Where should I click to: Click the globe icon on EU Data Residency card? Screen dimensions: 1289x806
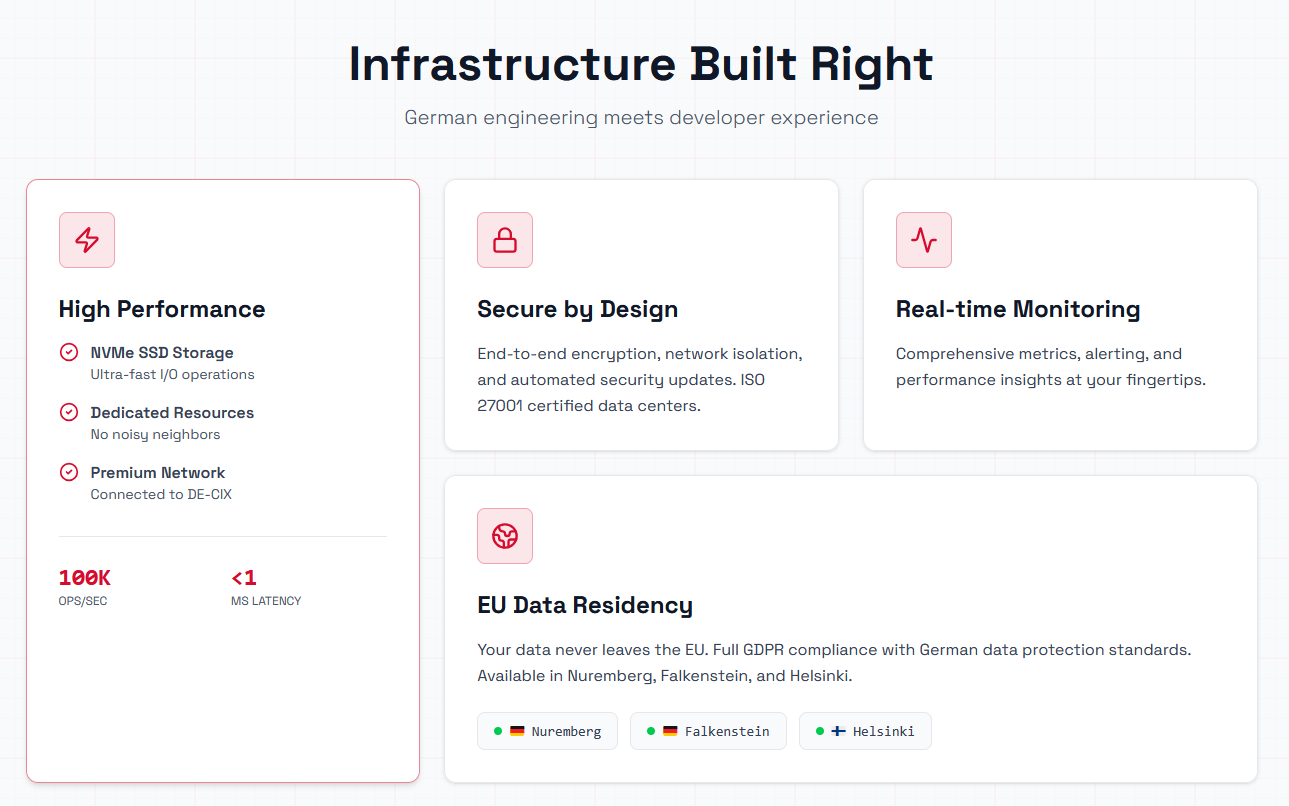505,536
